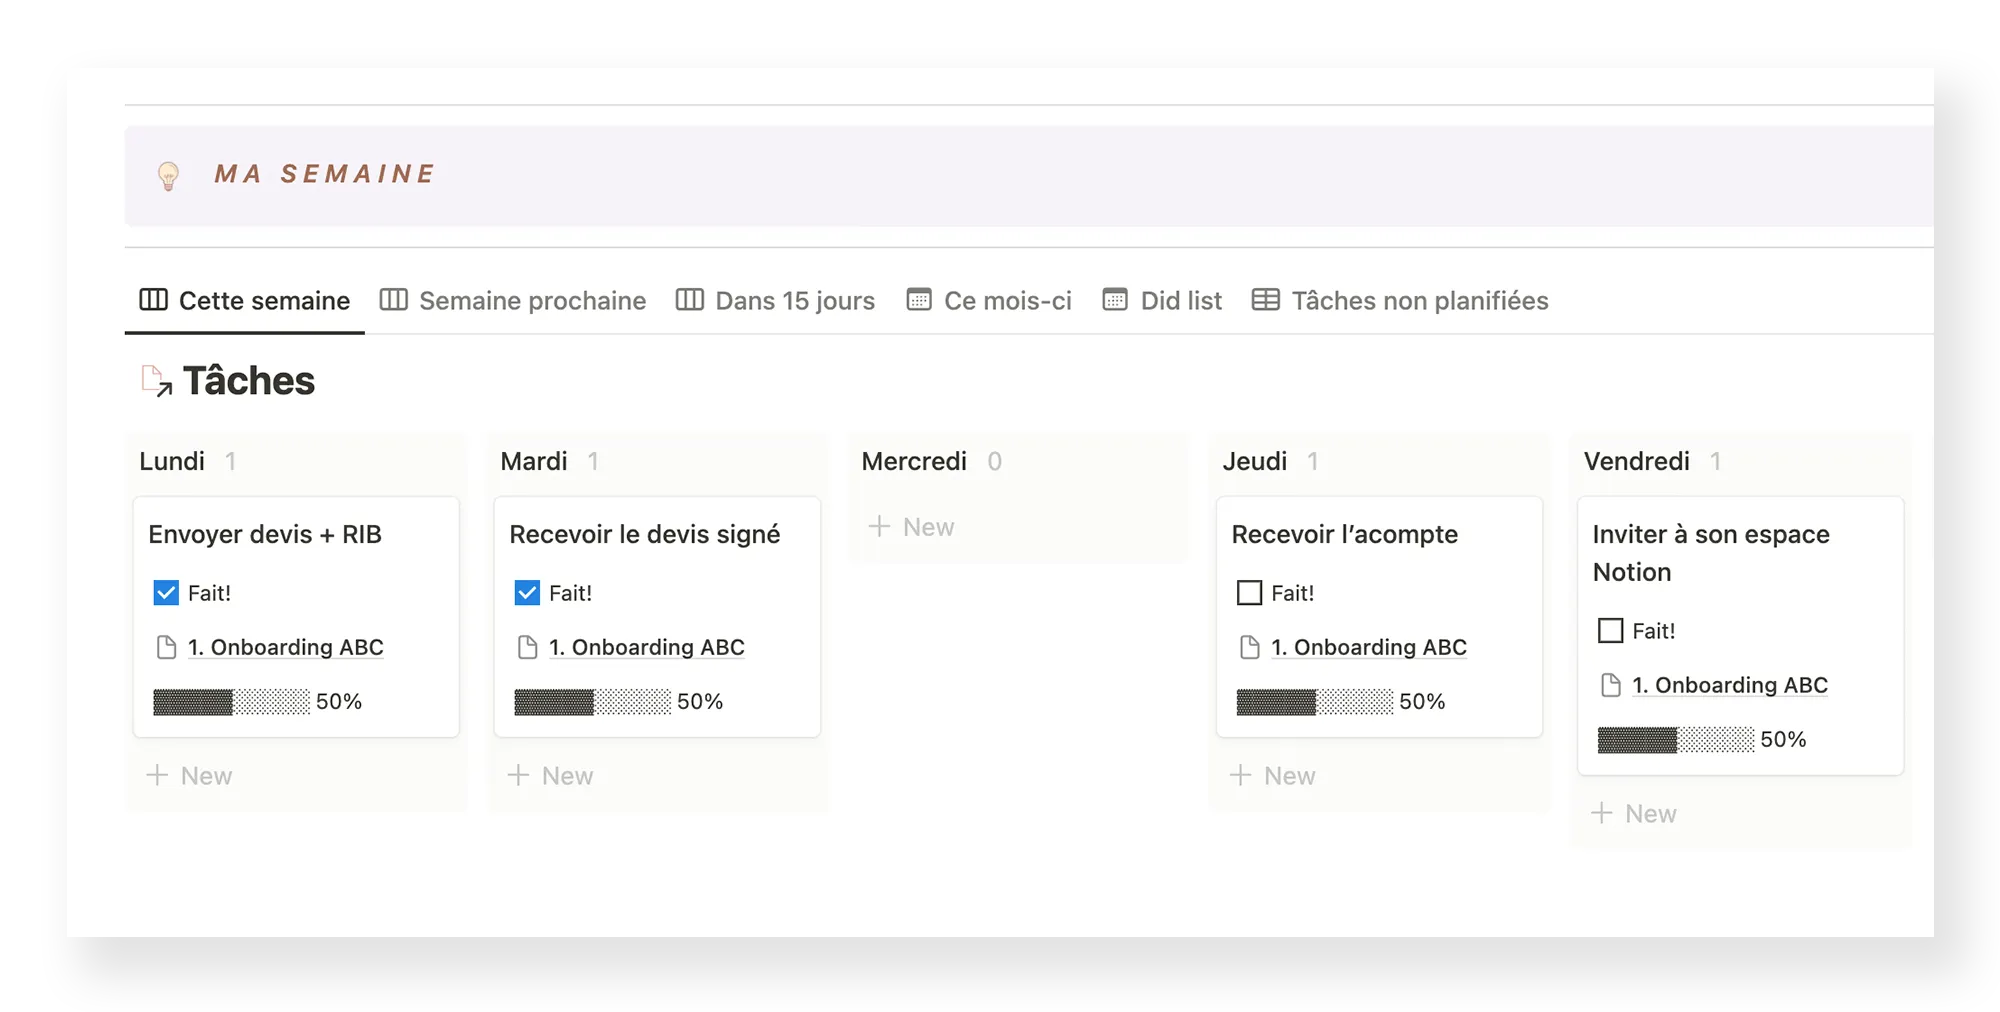
Task: Add a New task under Lundi
Action: tap(190, 776)
